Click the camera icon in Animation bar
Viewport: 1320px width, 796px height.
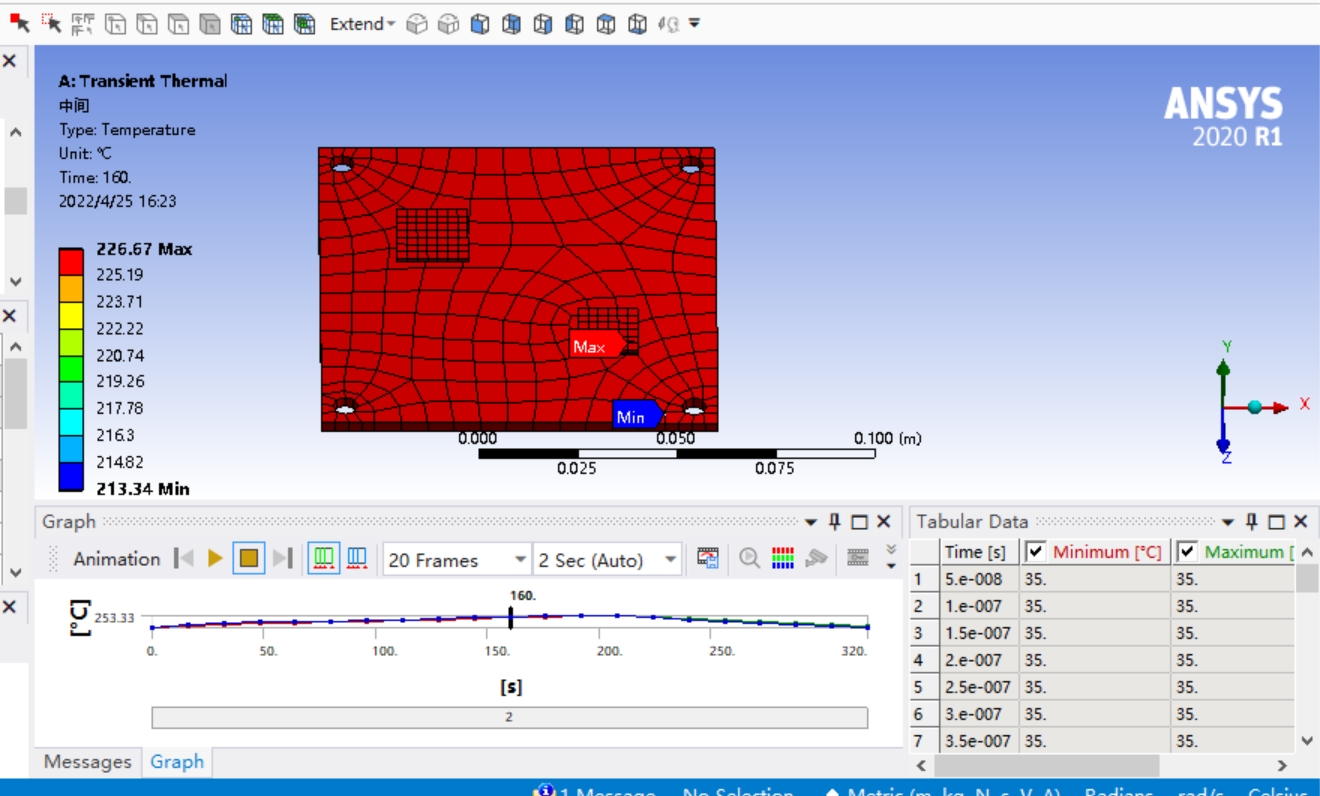(x=817, y=559)
